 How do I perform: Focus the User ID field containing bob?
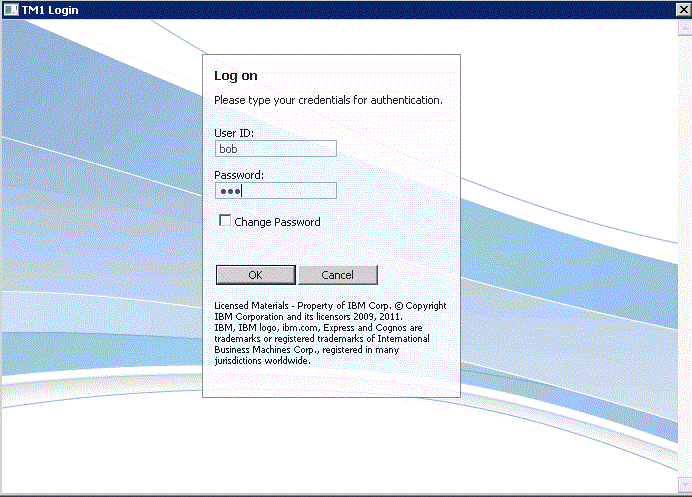click(x=276, y=149)
